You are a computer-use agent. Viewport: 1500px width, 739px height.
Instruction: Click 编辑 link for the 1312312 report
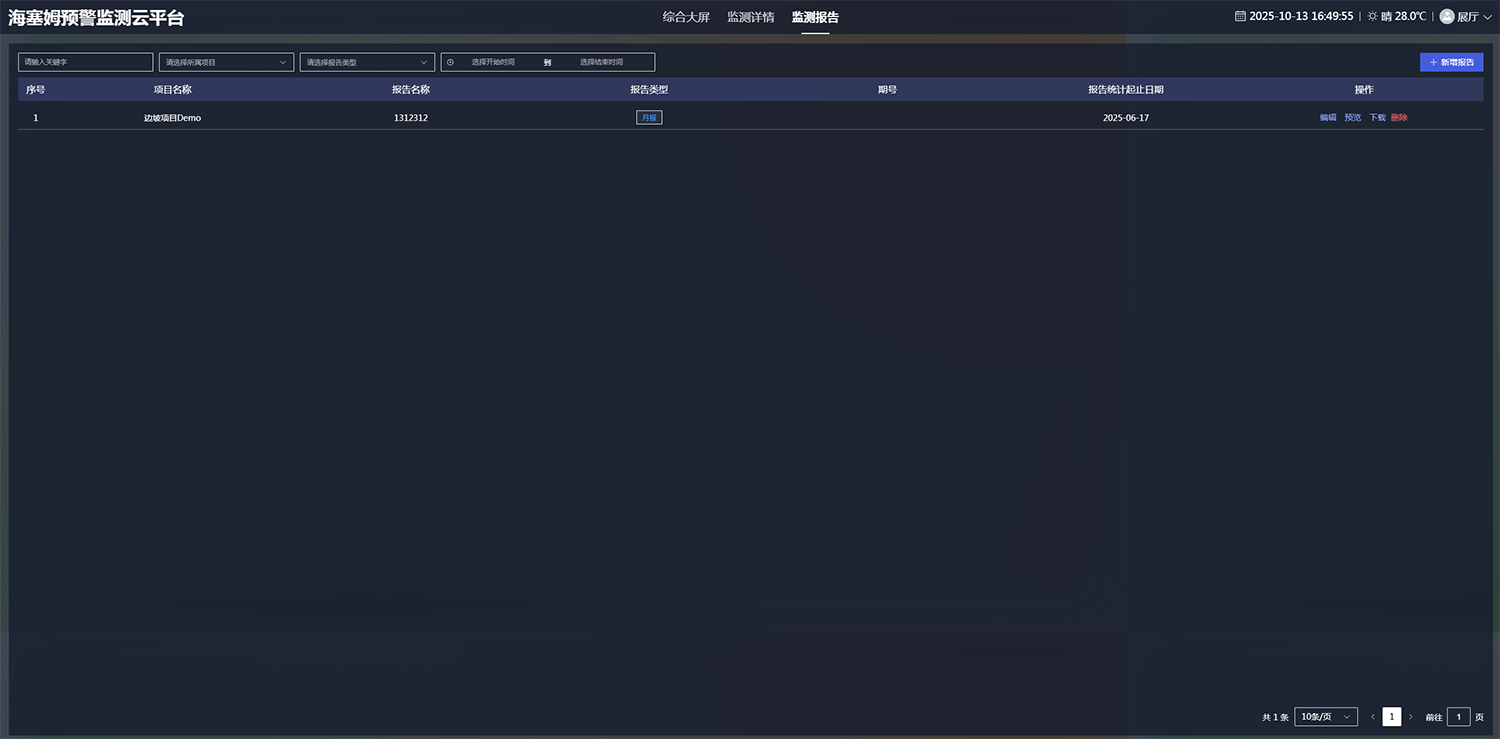click(1327, 118)
